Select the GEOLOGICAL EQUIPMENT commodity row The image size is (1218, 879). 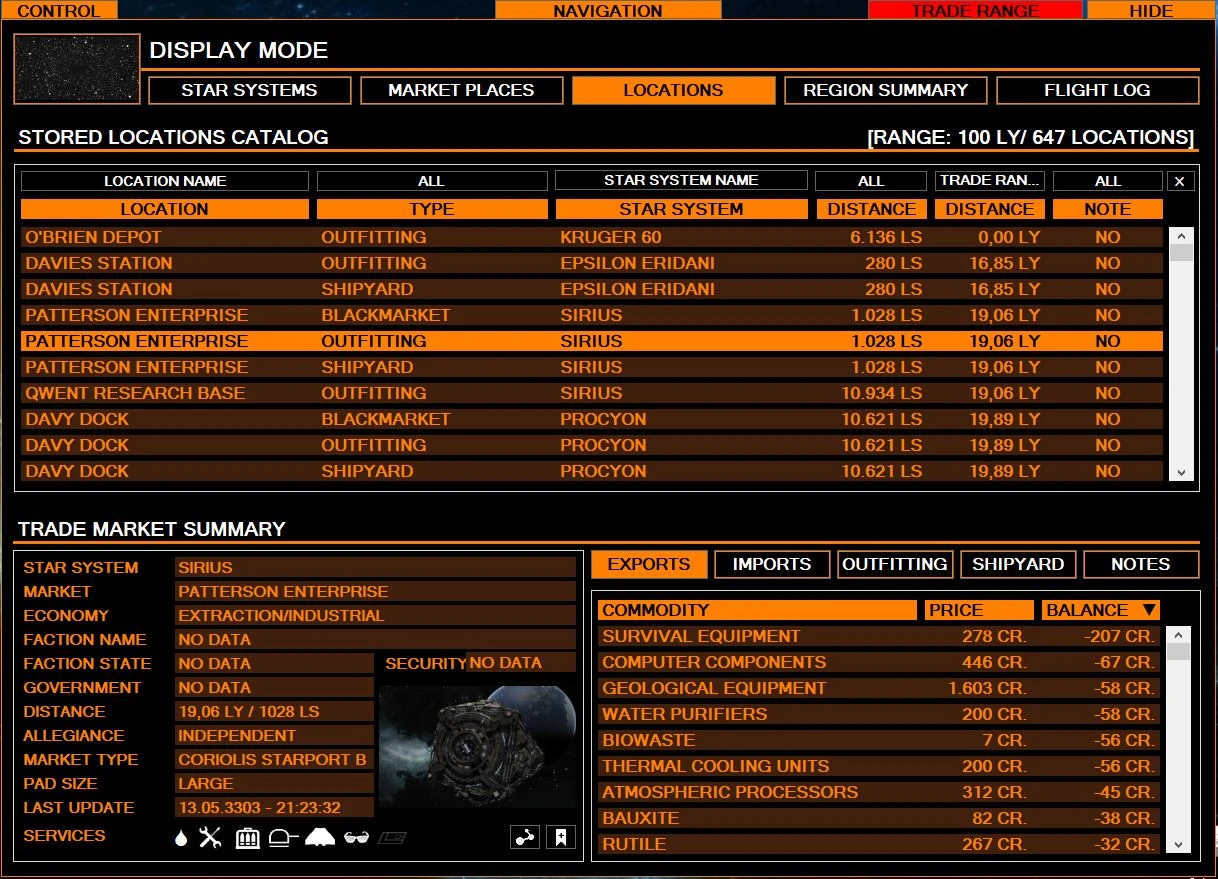(879, 688)
